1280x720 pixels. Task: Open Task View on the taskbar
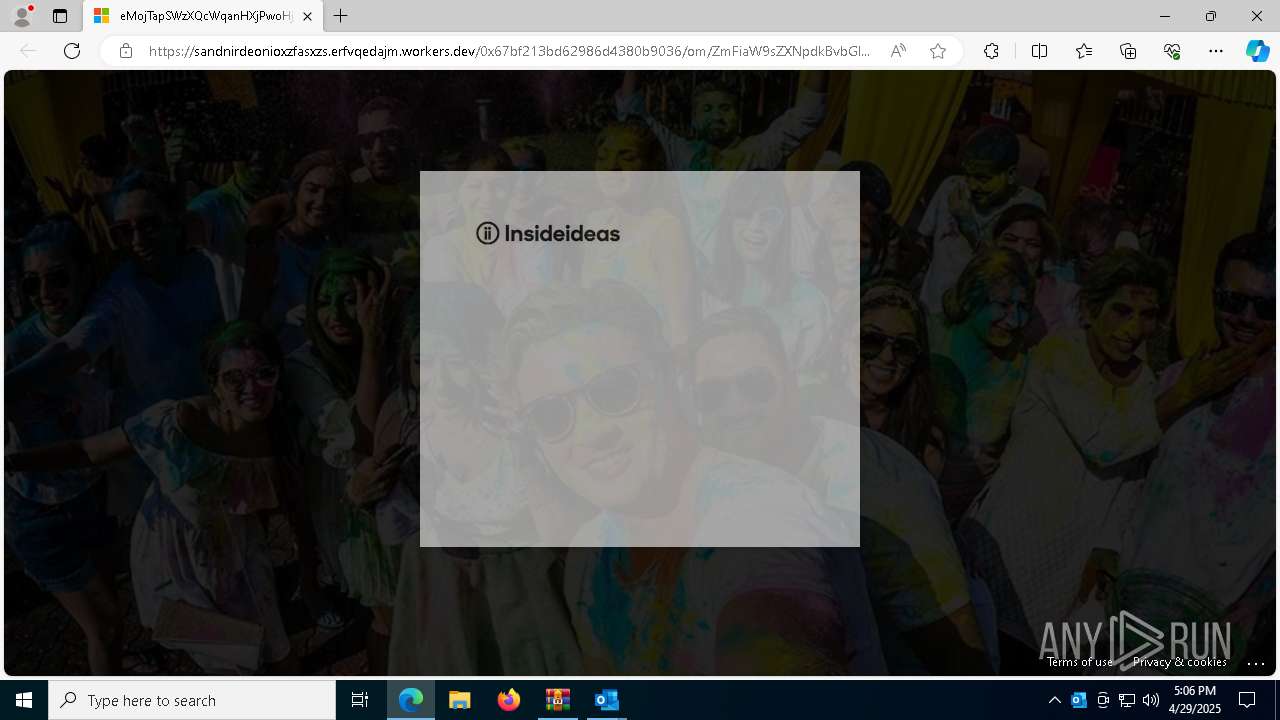click(360, 700)
